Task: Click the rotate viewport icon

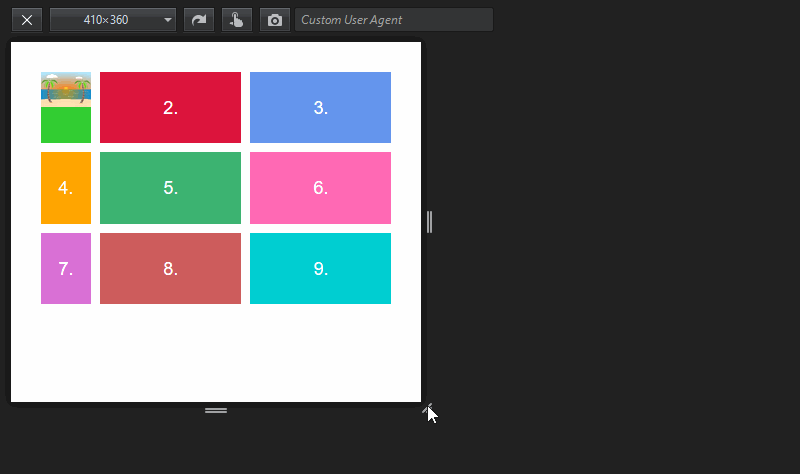Action: (199, 20)
